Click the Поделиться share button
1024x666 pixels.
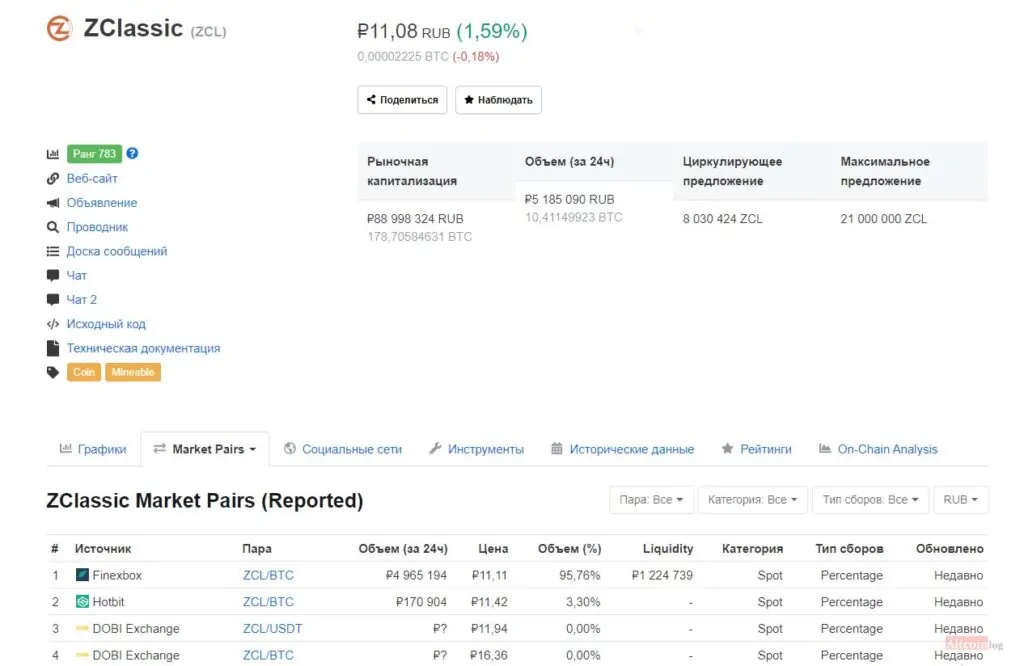[x=402, y=100]
